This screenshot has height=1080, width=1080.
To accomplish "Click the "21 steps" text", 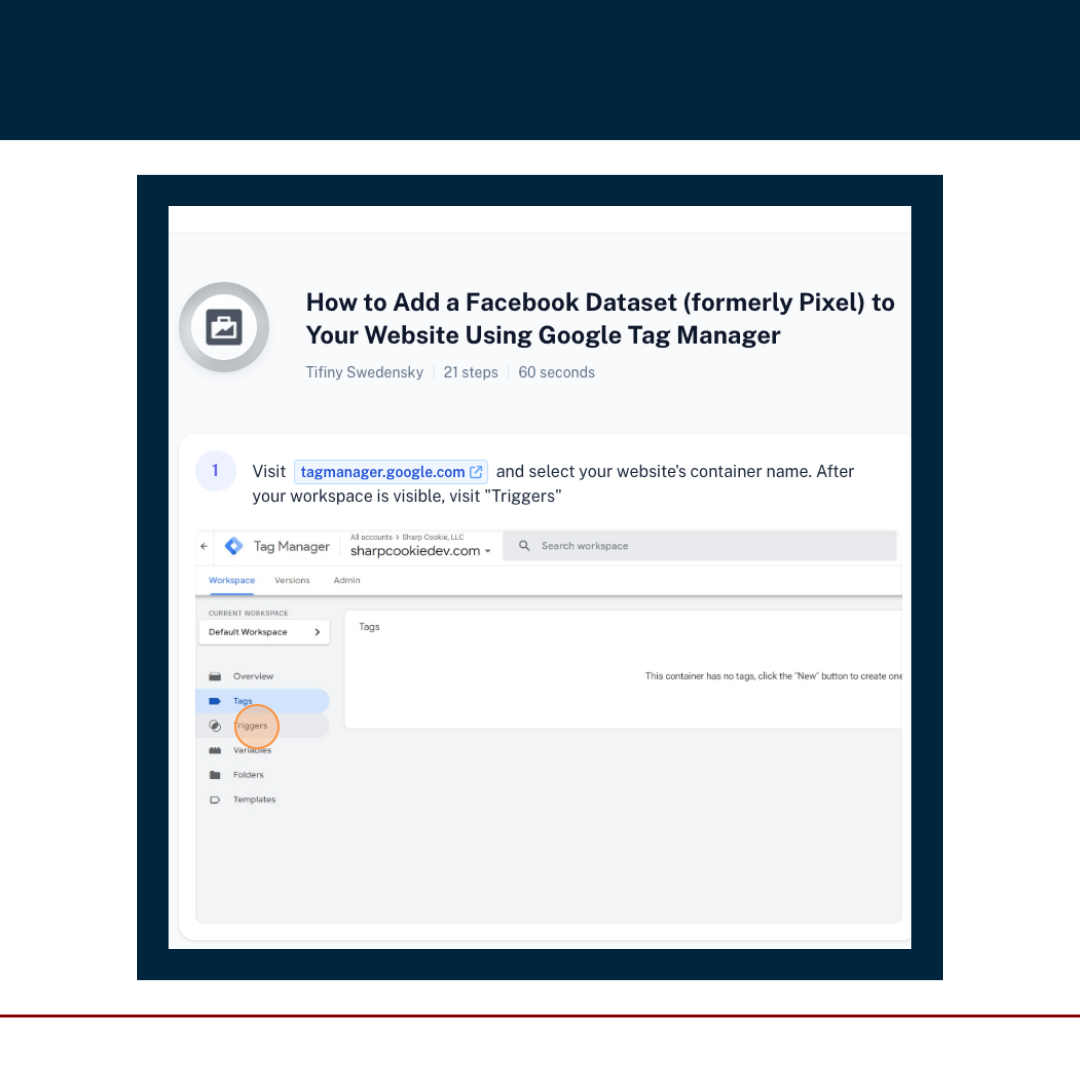I will click(x=470, y=373).
